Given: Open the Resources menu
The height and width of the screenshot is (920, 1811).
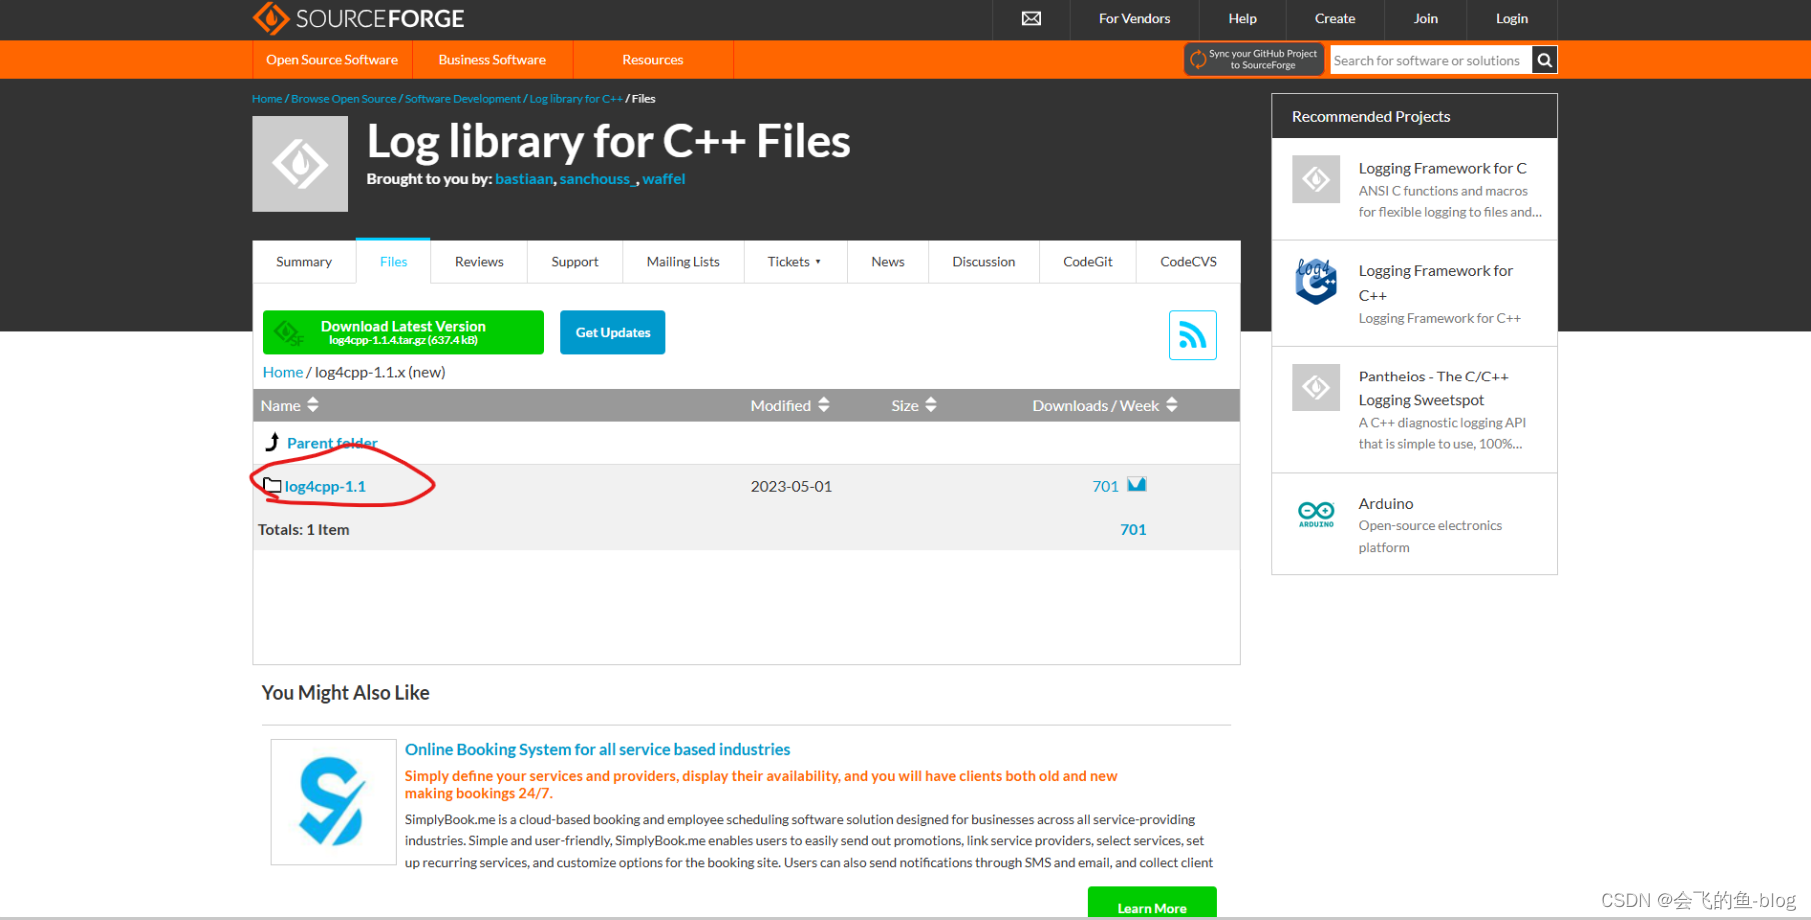Looking at the screenshot, I should [653, 60].
